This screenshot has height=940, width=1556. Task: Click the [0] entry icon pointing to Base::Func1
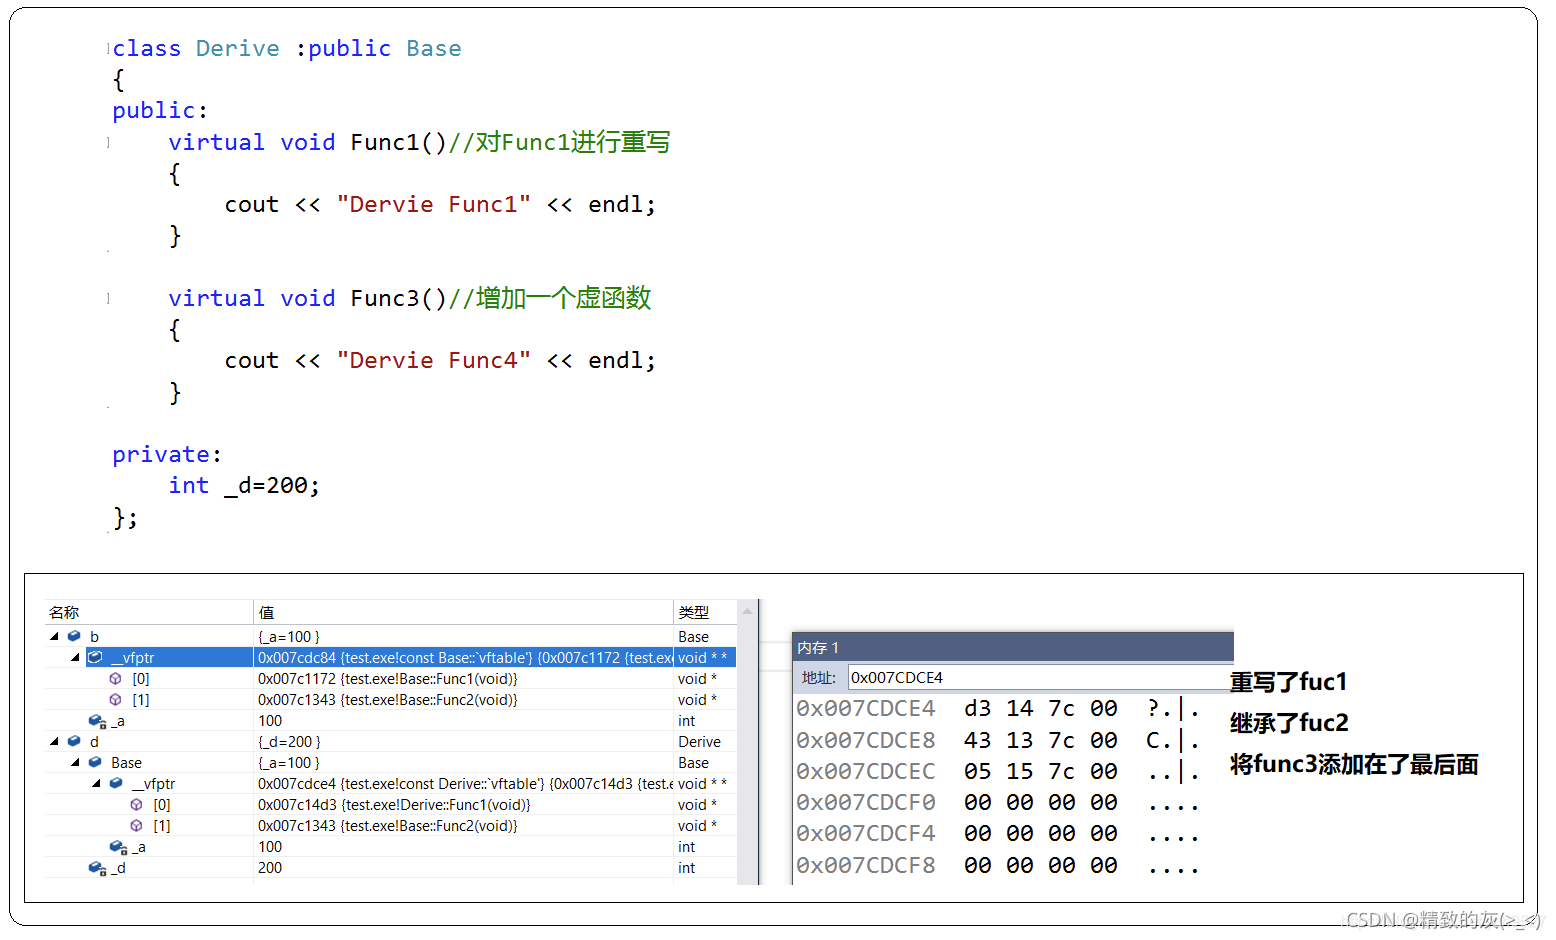tap(116, 678)
